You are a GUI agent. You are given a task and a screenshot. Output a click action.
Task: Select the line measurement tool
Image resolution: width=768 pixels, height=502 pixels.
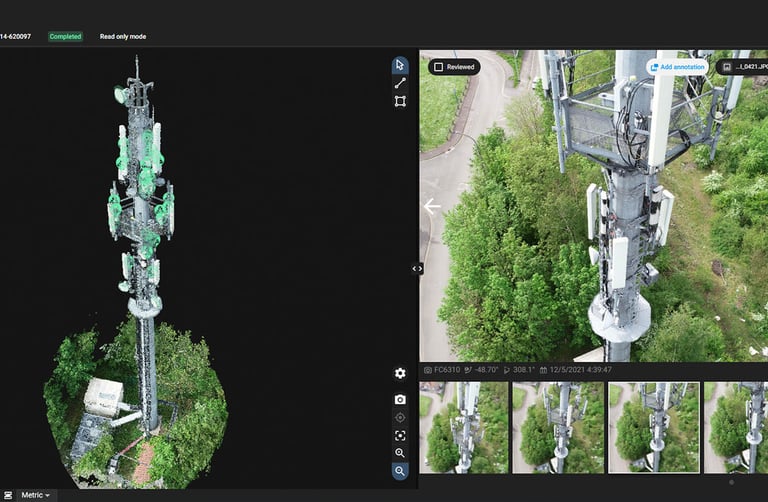pyautogui.click(x=400, y=83)
